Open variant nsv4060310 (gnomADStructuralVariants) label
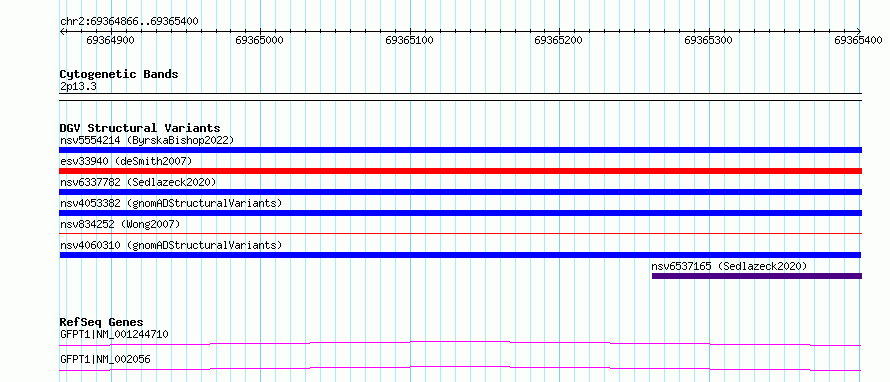 [171, 245]
